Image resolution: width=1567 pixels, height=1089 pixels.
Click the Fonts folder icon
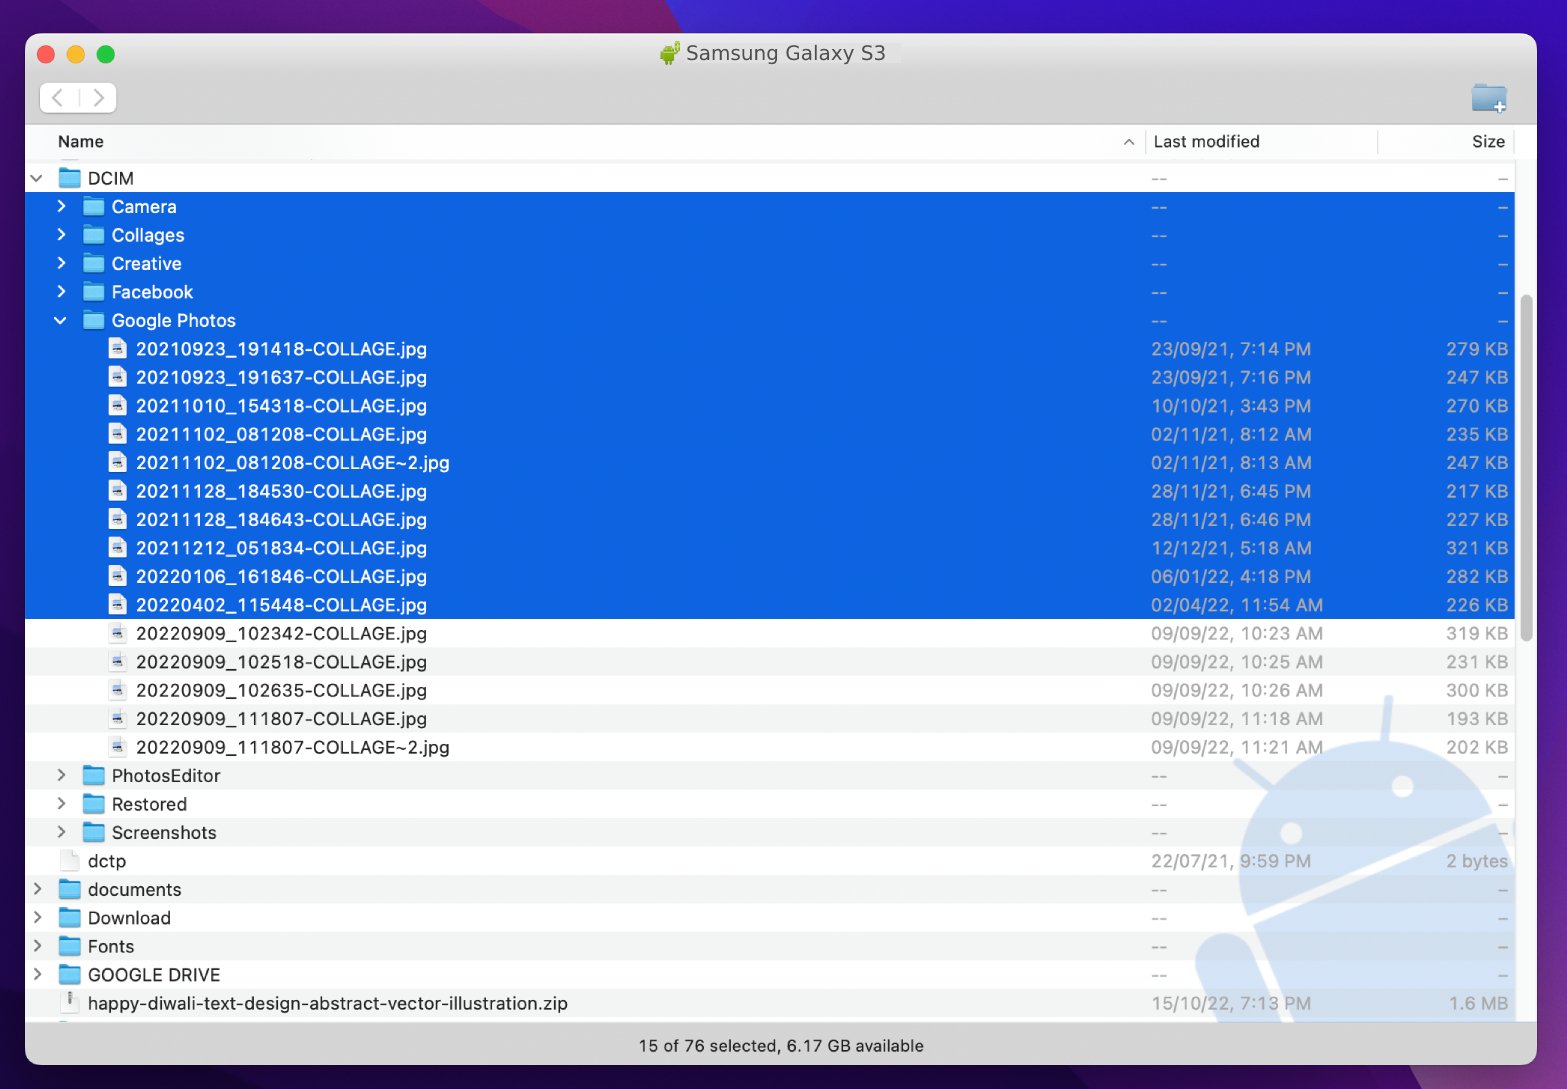(69, 946)
